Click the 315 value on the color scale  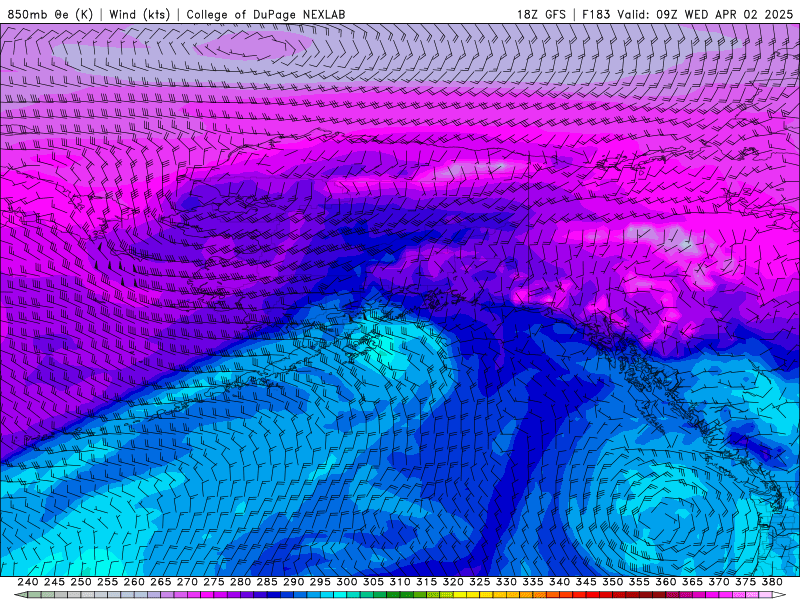[426, 582]
